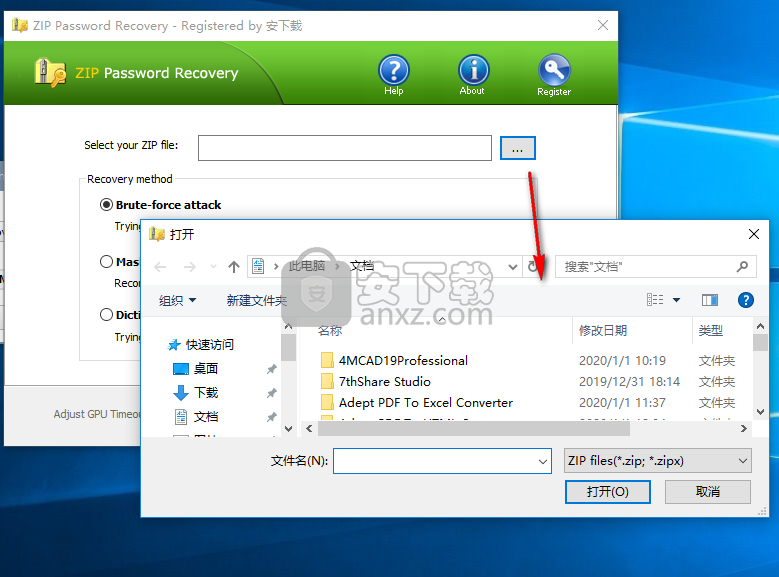Expand the address bar history dropdown

click(x=513, y=267)
